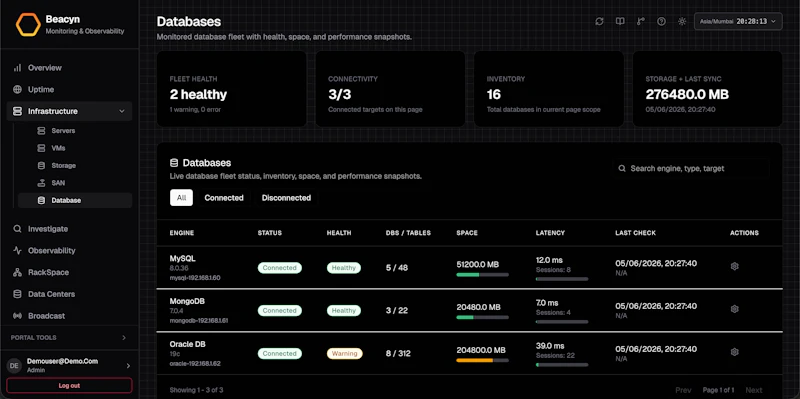Screen dimensions: 800x399
Task: Open Storage under Infrastructure
Action: coord(76,165)
